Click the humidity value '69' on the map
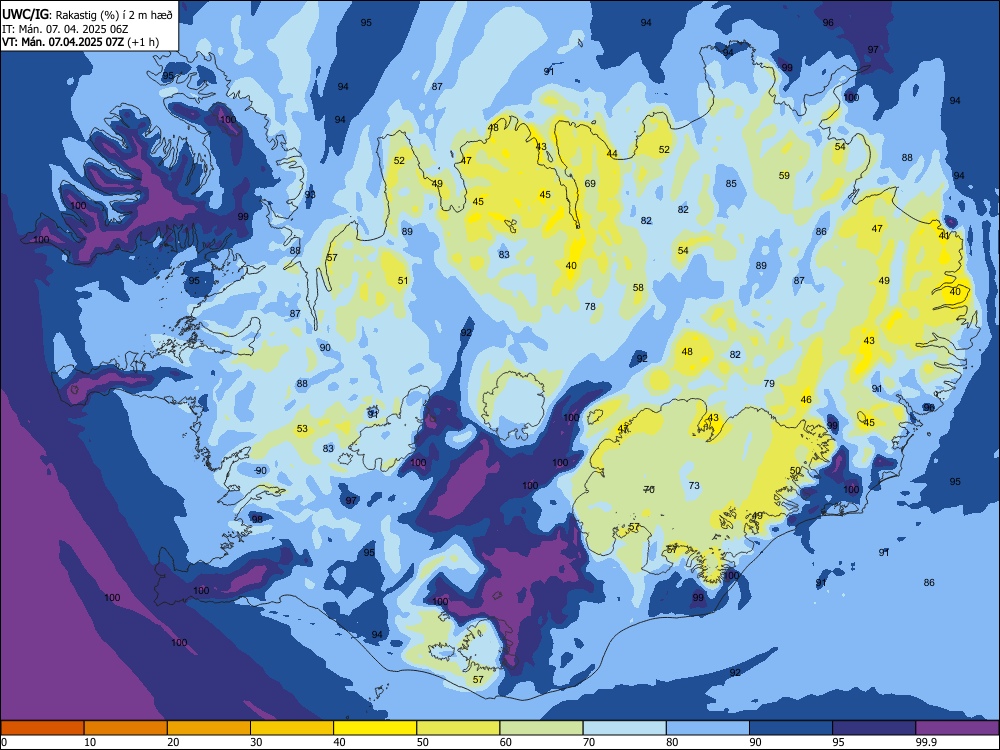Viewport: 1000px width, 750px height. point(590,184)
